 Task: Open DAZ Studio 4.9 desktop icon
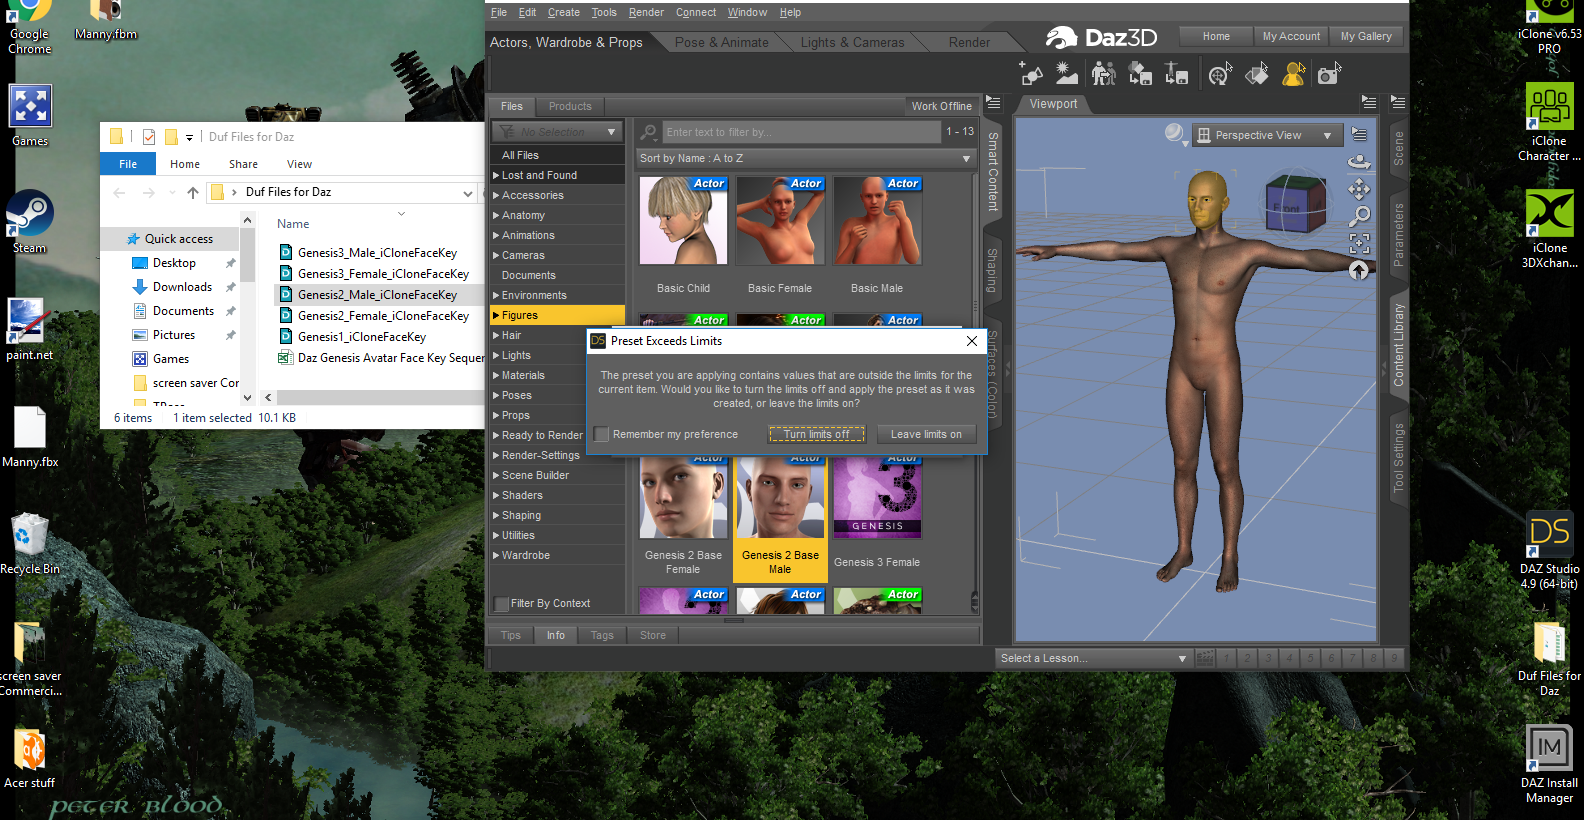tap(1549, 551)
